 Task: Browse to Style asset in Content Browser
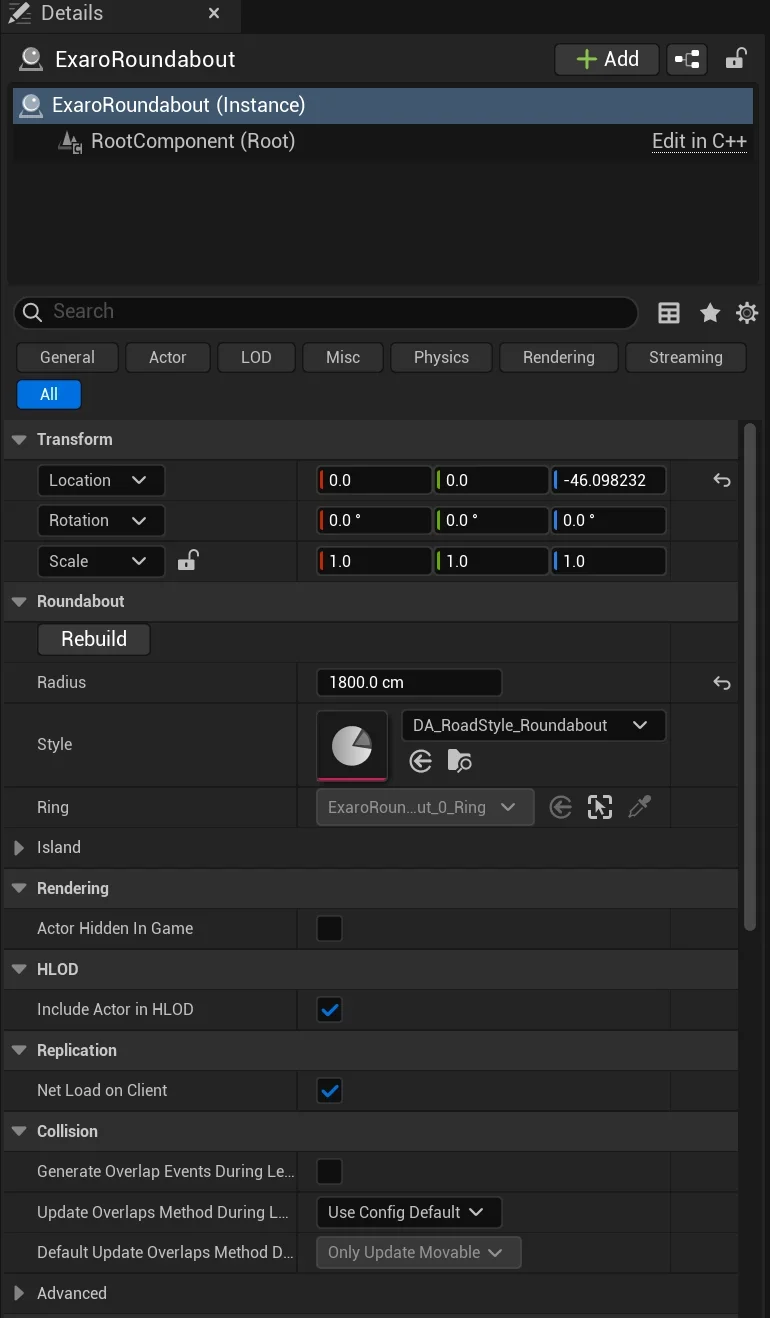tap(459, 762)
